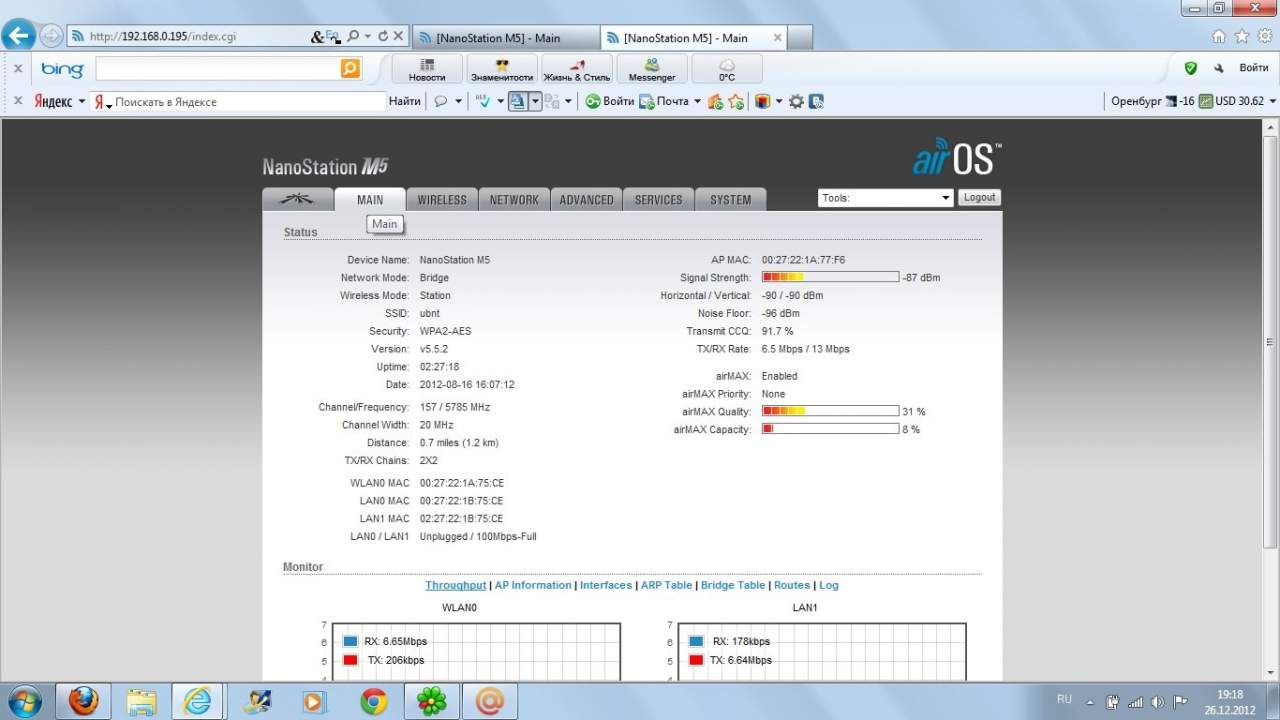Switch to the SERVICES tab

658,199
